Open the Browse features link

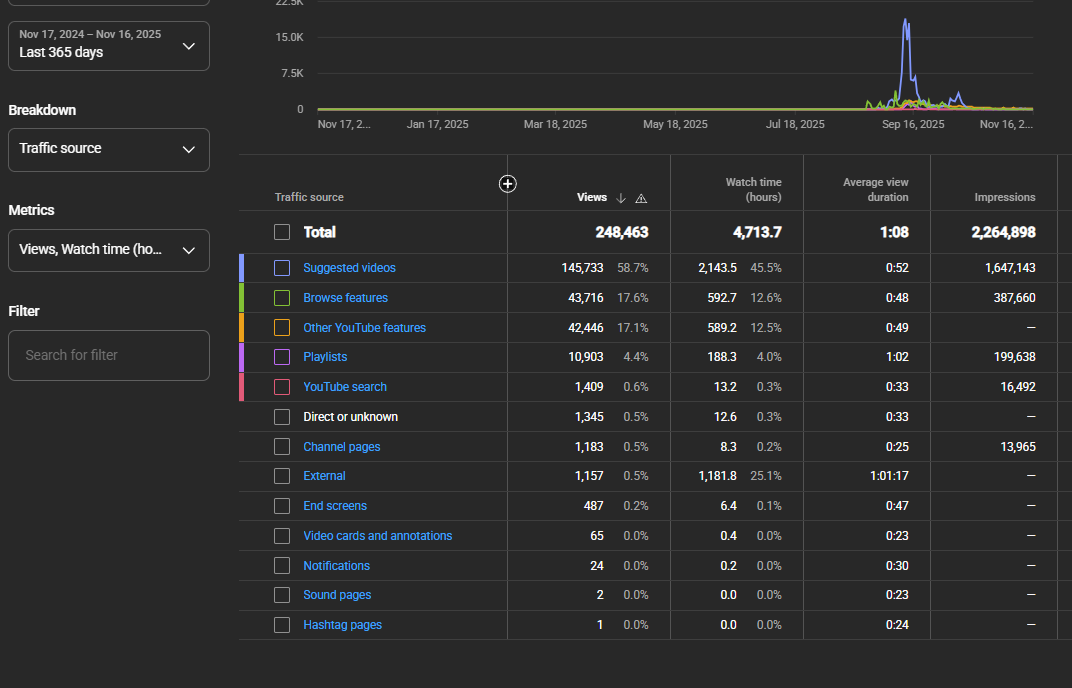tap(345, 298)
